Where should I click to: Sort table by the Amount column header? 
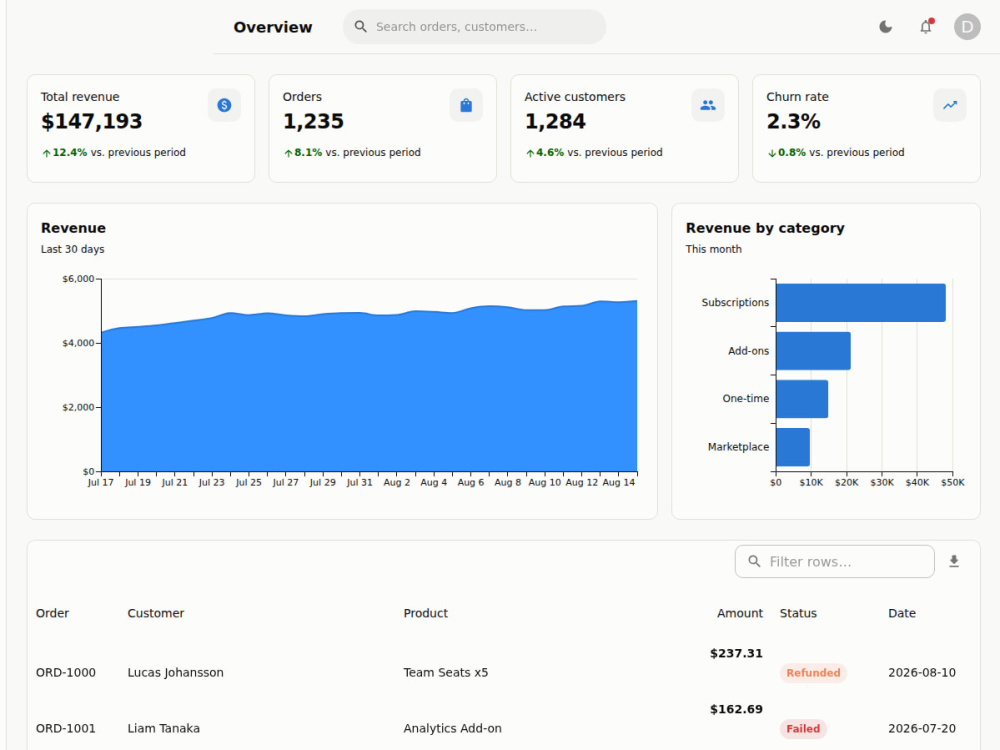(x=740, y=613)
